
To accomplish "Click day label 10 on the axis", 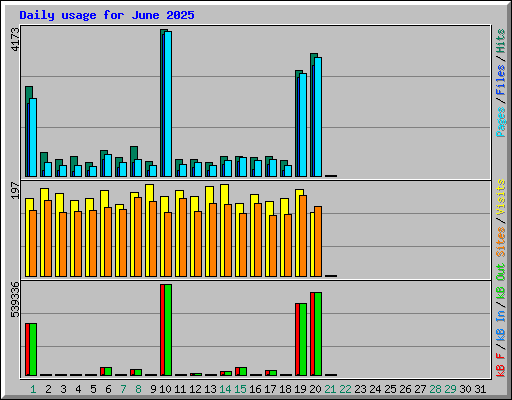I will click(x=165, y=389).
